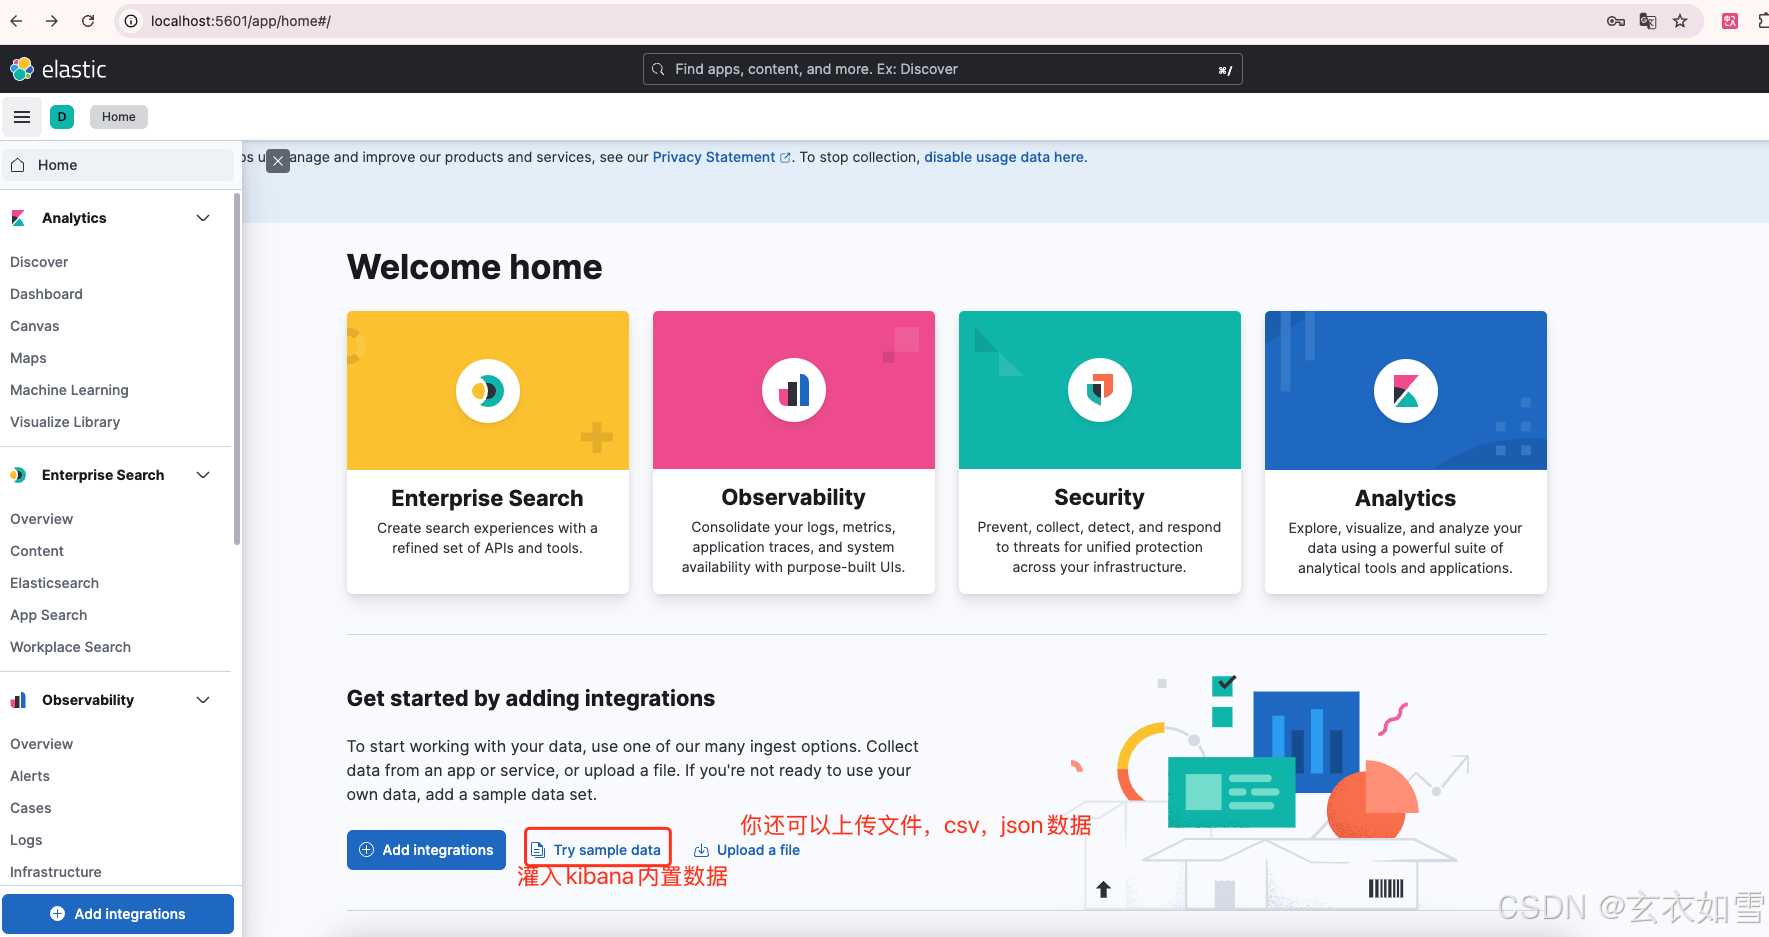Viewport: 1769px width, 937px height.
Task: Open the green D space avatar
Action: [x=62, y=117]
